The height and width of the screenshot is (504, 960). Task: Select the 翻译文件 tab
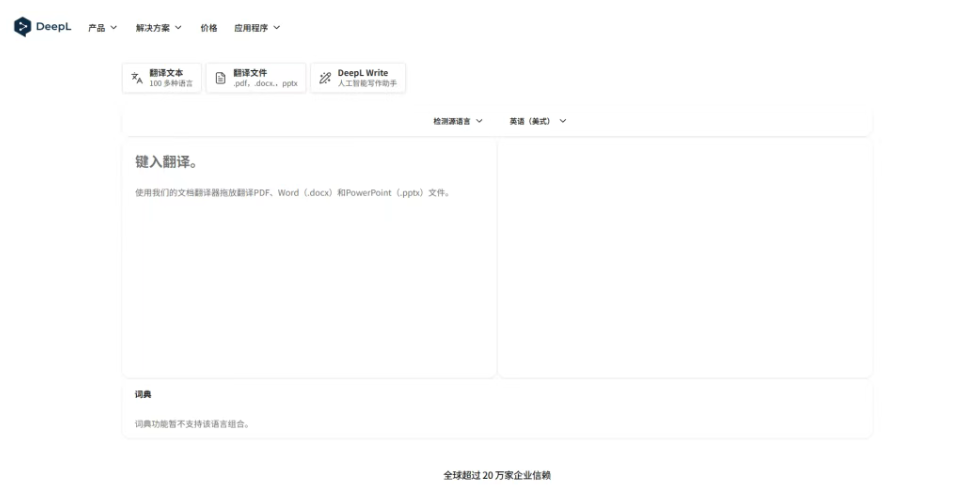[x=256, y=78]
